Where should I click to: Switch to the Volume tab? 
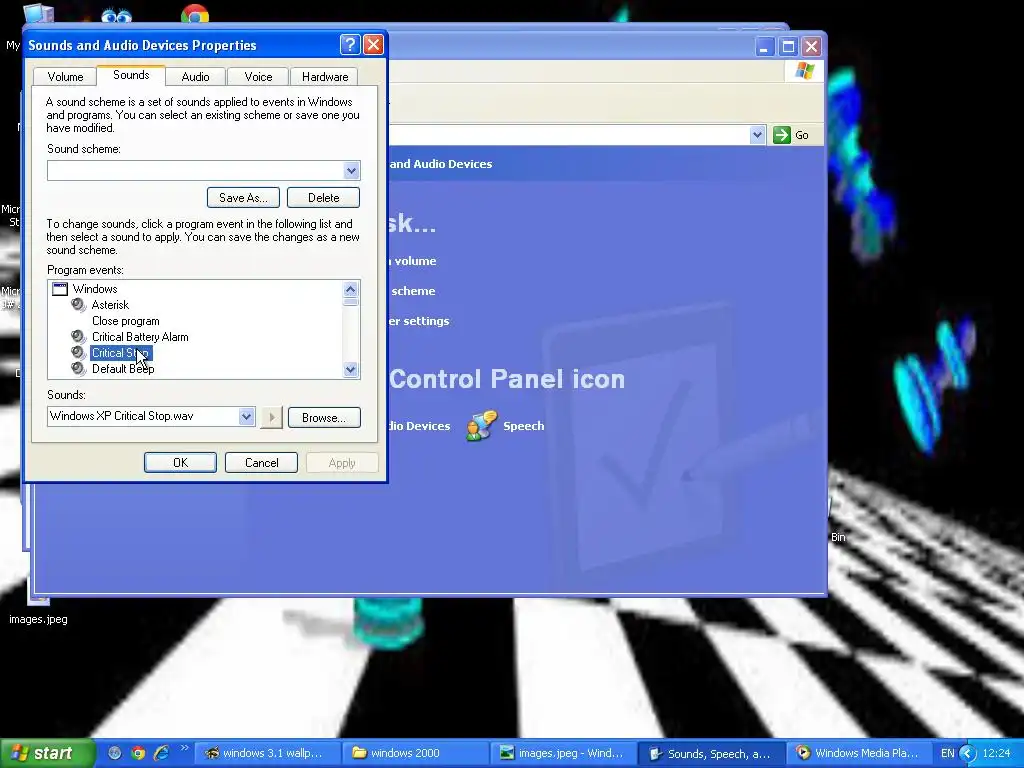click(65, 76)
